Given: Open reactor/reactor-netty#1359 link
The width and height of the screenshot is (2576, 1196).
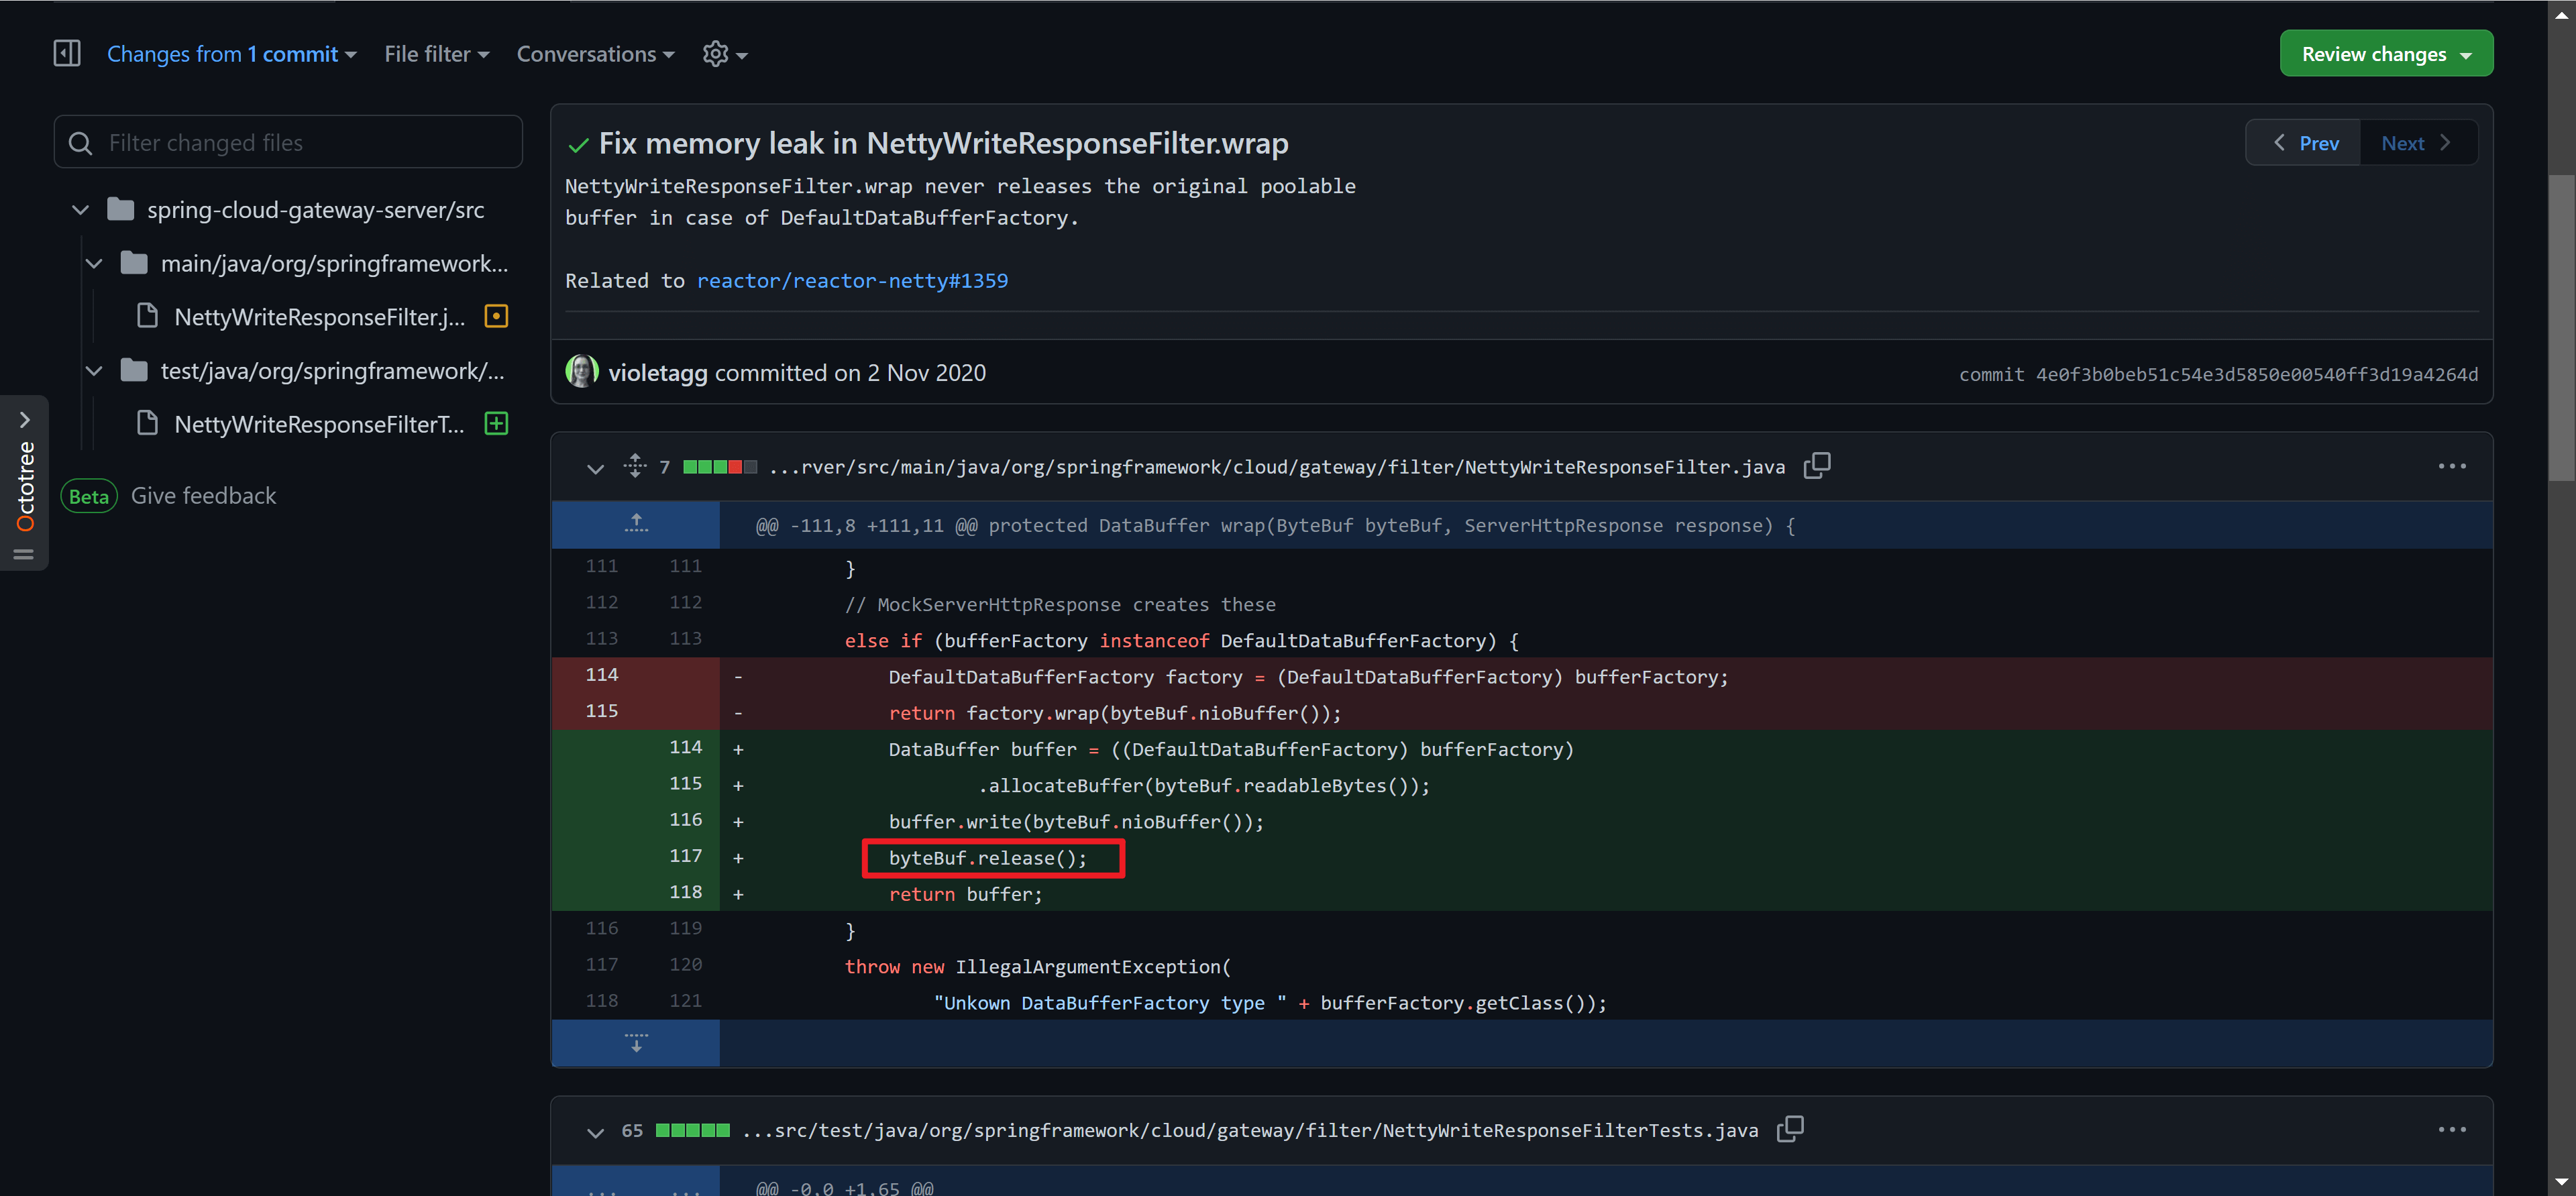Looking at the screenshot, I should 852,281.
